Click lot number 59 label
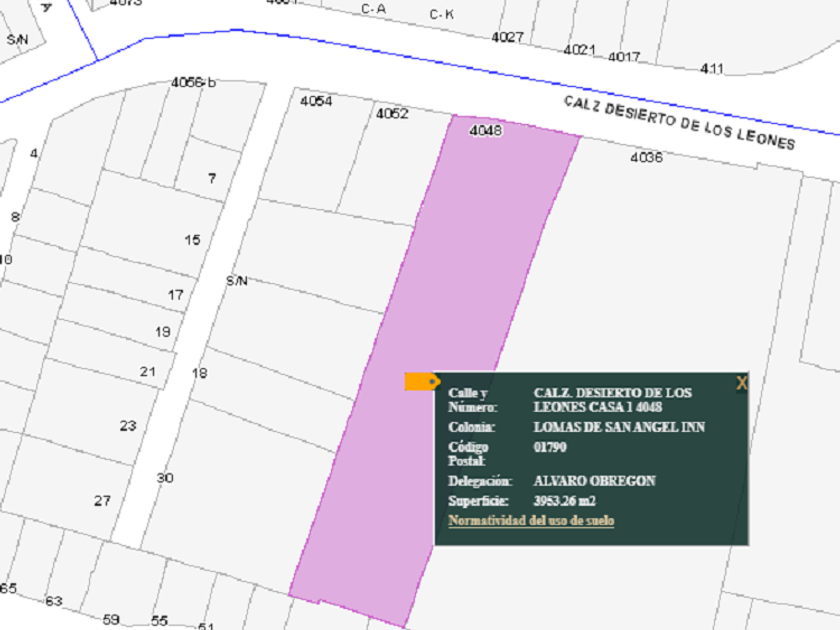 pos(111,620)
